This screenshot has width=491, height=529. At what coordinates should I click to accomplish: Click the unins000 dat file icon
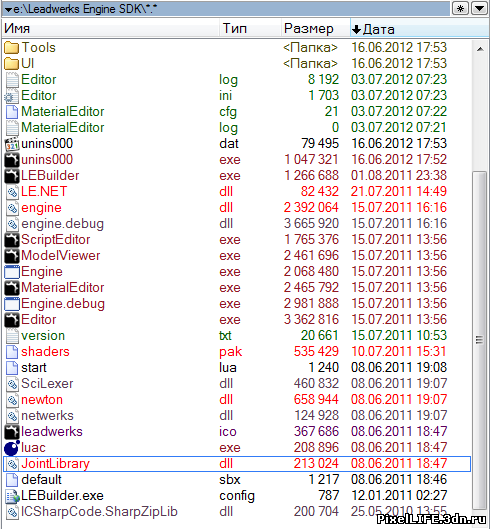pyautogui.click(x=12, y=144)
